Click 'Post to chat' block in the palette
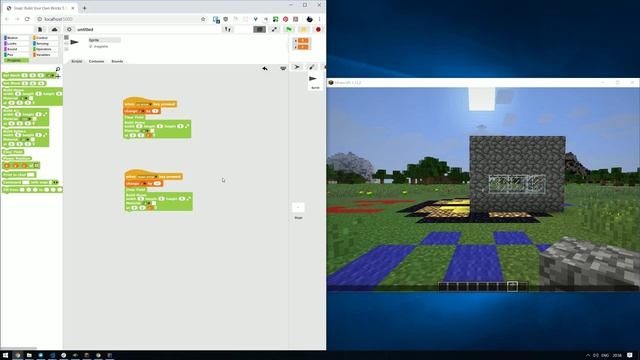The width and height of the screenshot is (640, 360). pyautogui.click(x=19, y=175)
